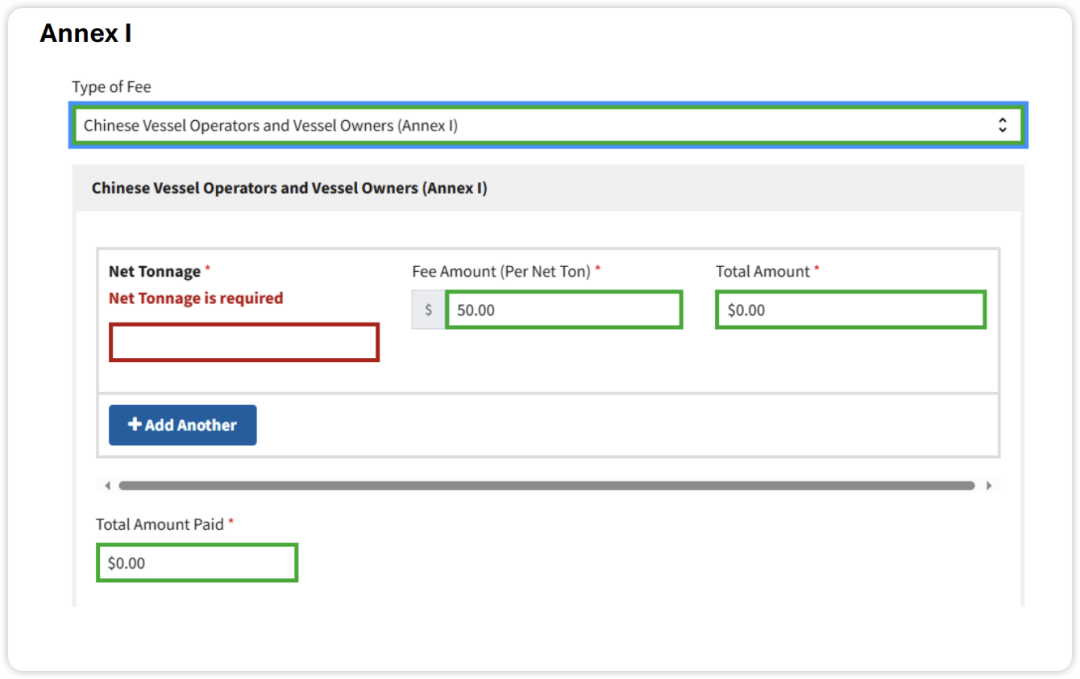Click the "Net Tonnage is required" error message
The image size is (1080, 679).
tap(196, 298)
